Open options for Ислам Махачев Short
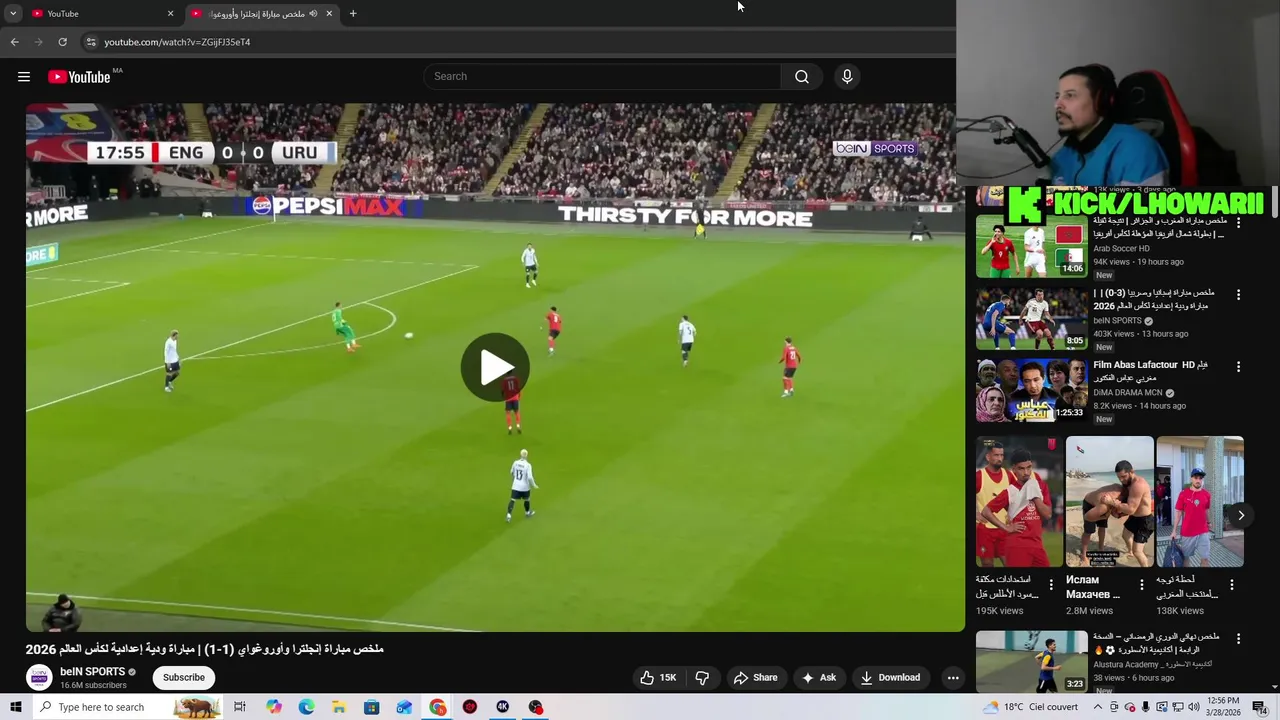Image resolution: width=1280 pixels, height=720 pixels. pyautogui.click(x=1142, y=585)
